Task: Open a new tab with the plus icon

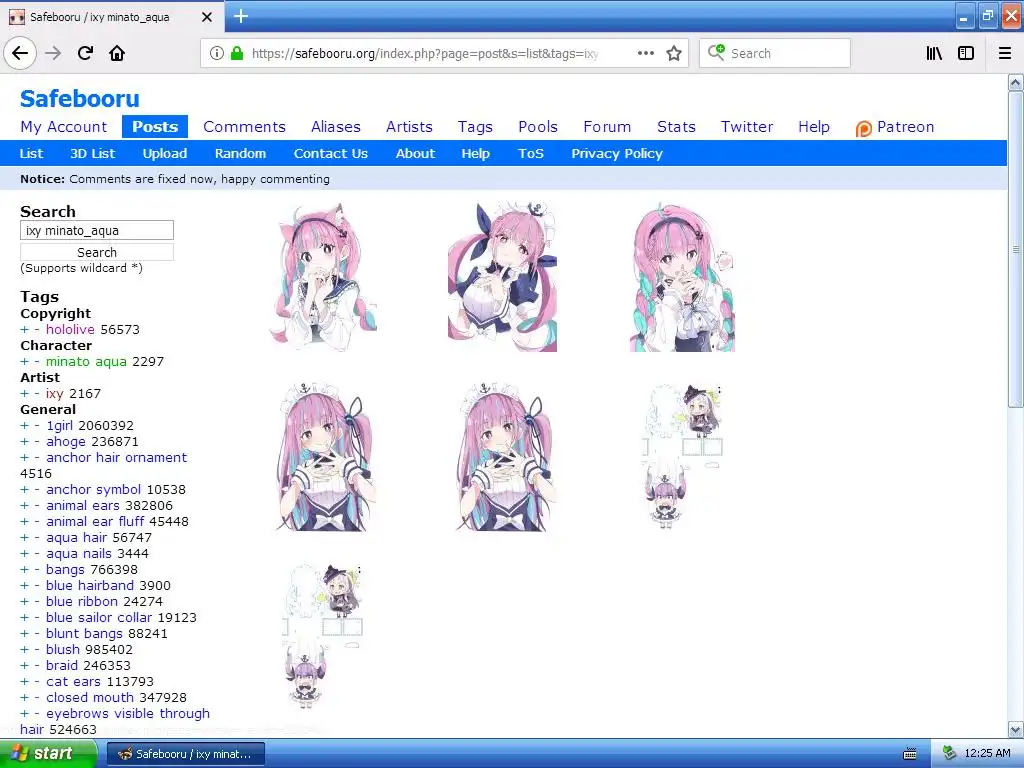Action: point(241,16)
